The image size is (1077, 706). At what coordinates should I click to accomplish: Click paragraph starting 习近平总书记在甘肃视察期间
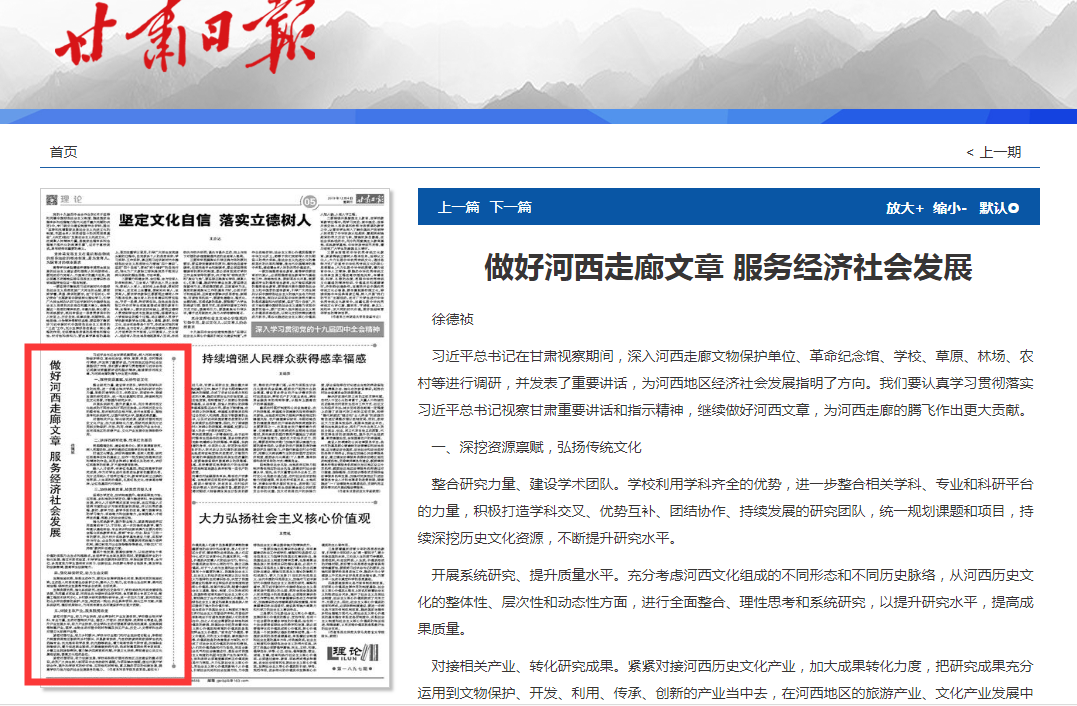pyautogui.click(x=726, y=383)
